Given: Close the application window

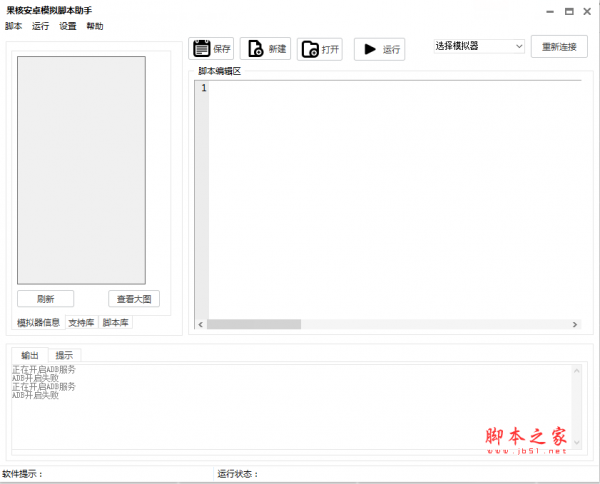Looking at the screenshot, I should (x=587, y=12).
